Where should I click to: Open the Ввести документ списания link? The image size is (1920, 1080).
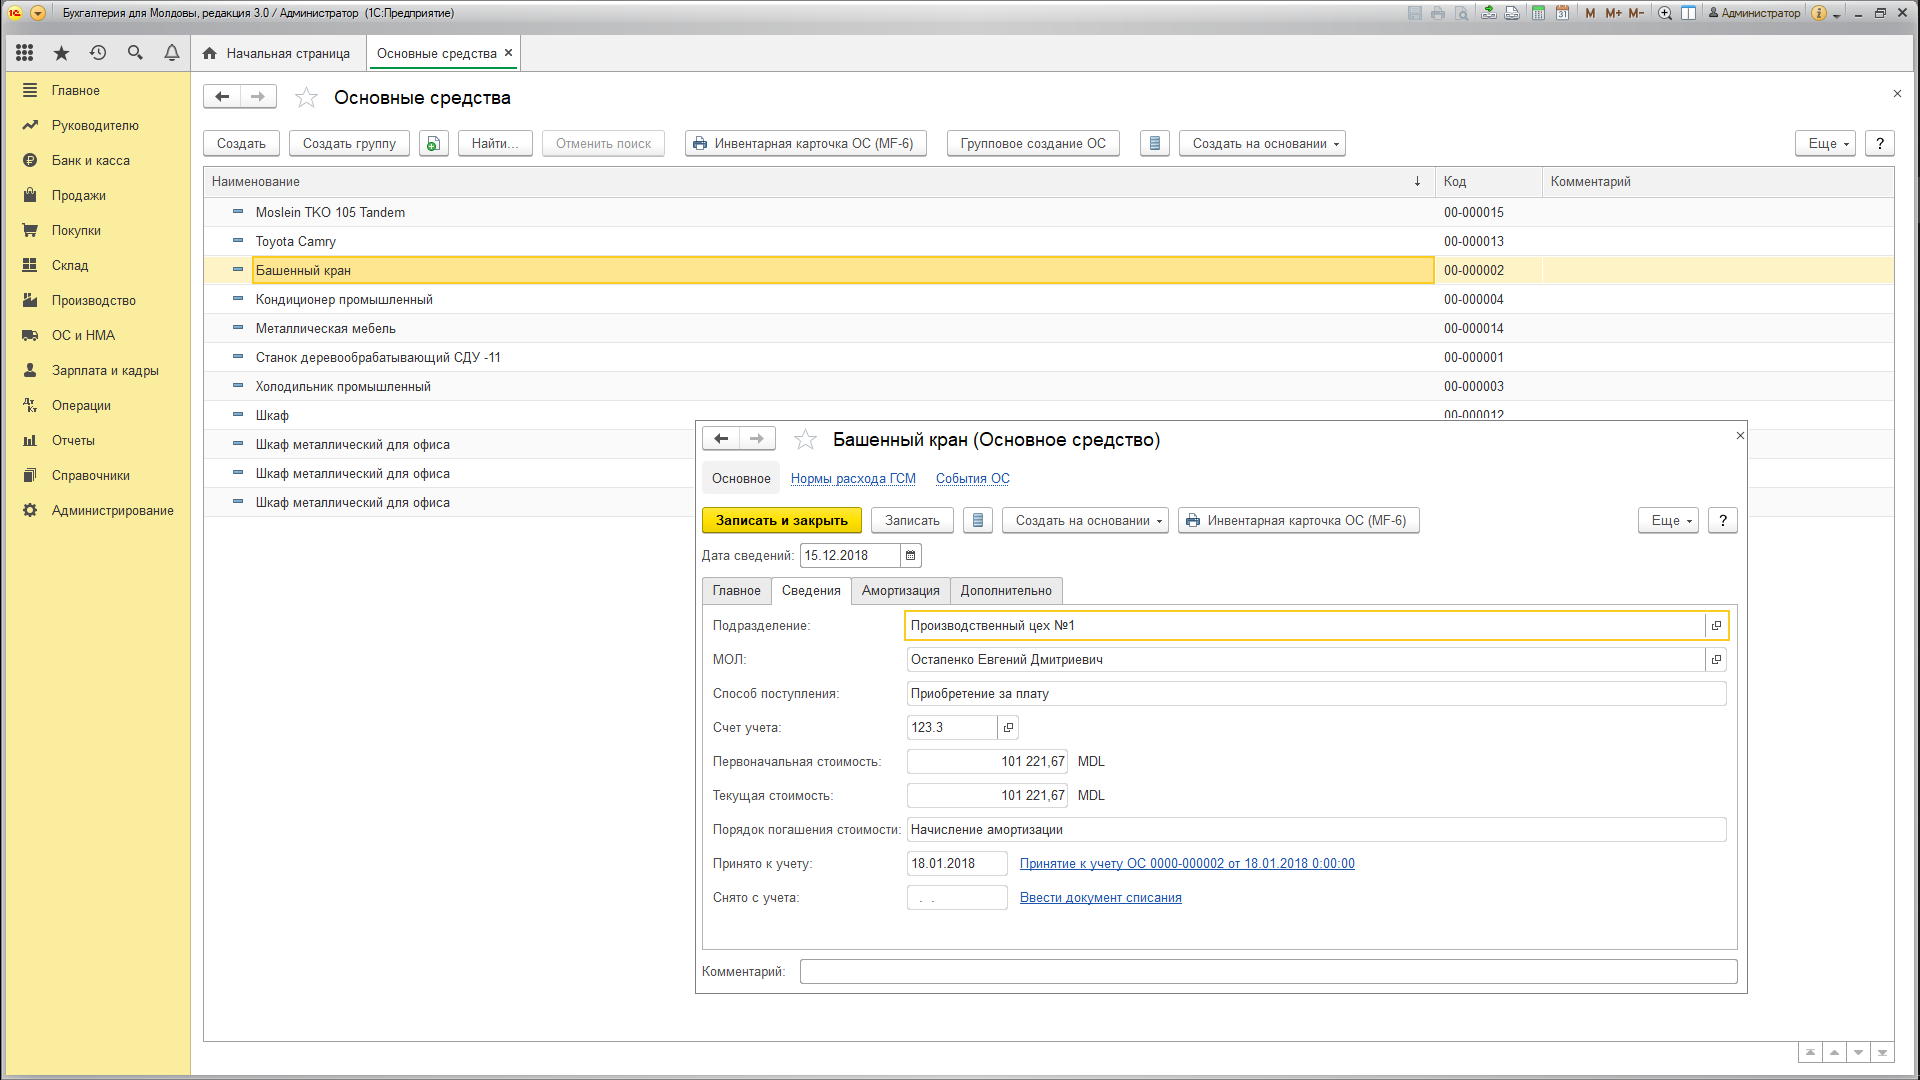point(1100,898)
